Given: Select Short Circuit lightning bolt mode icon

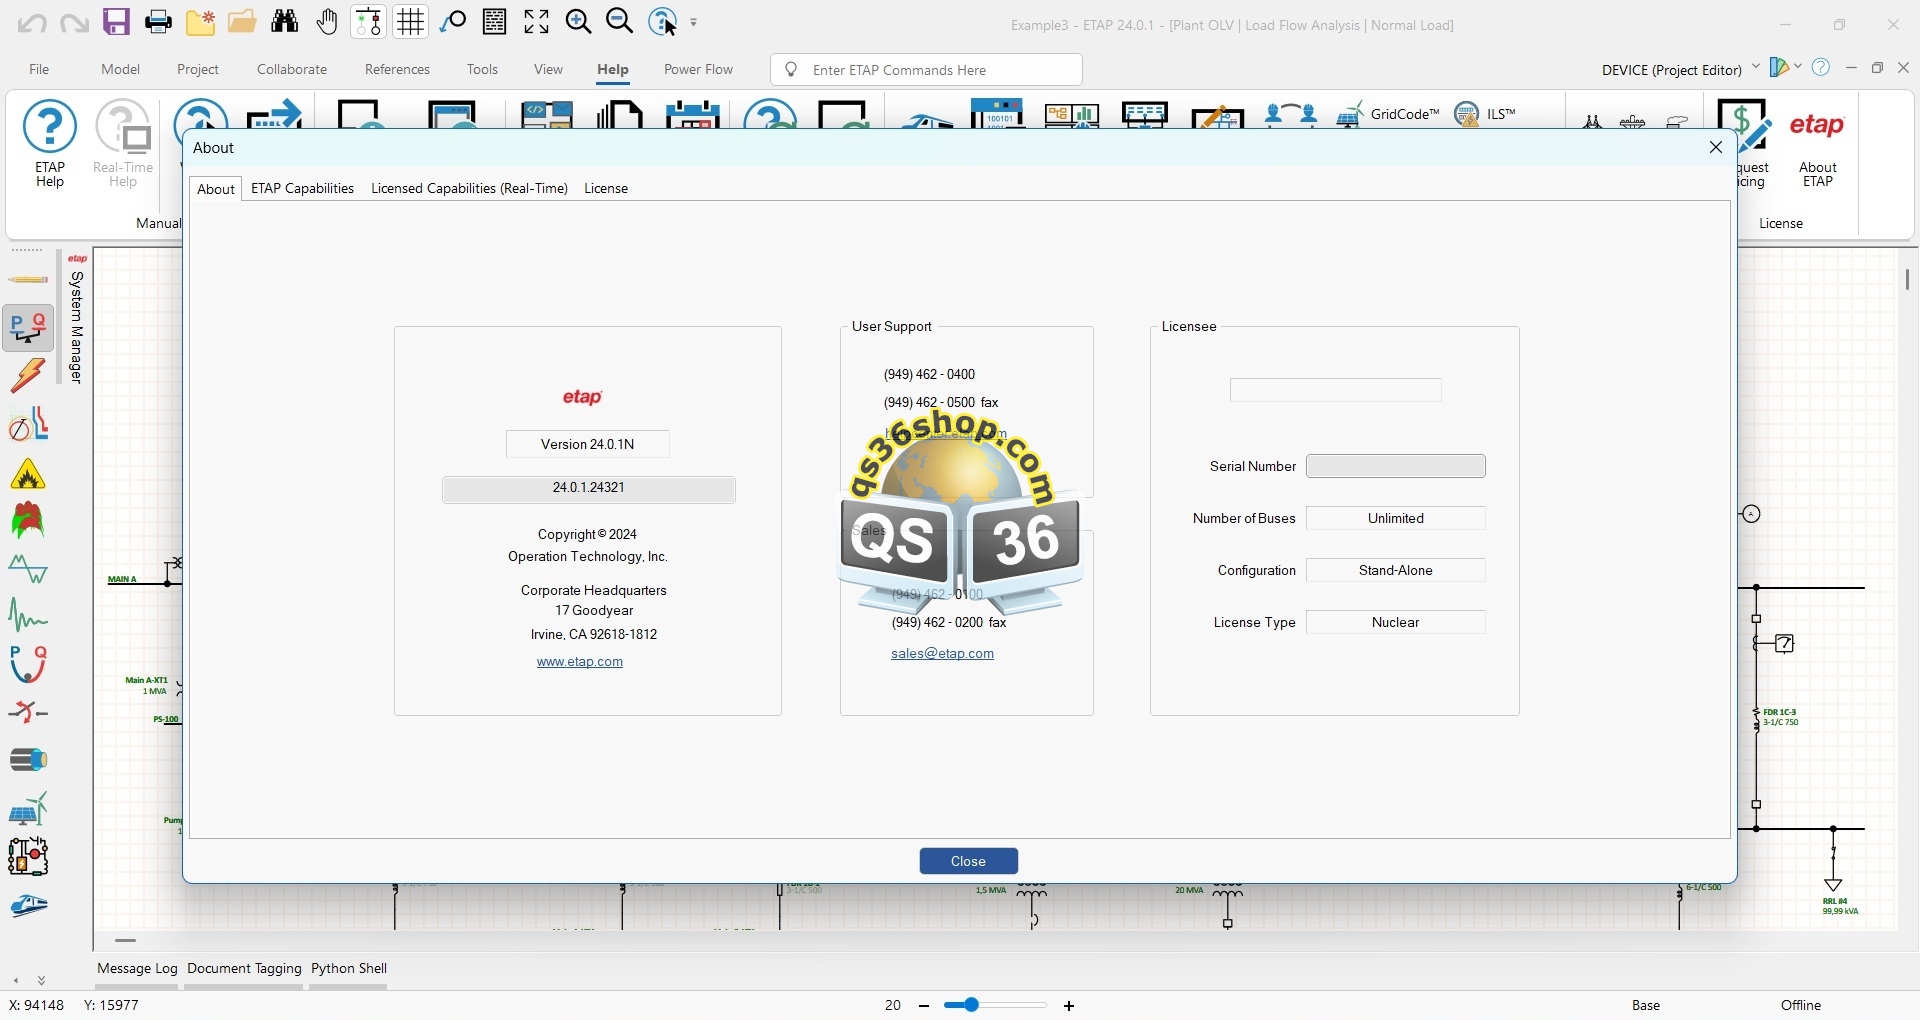Looking at the screenshot, I should (x=28, y=376).
